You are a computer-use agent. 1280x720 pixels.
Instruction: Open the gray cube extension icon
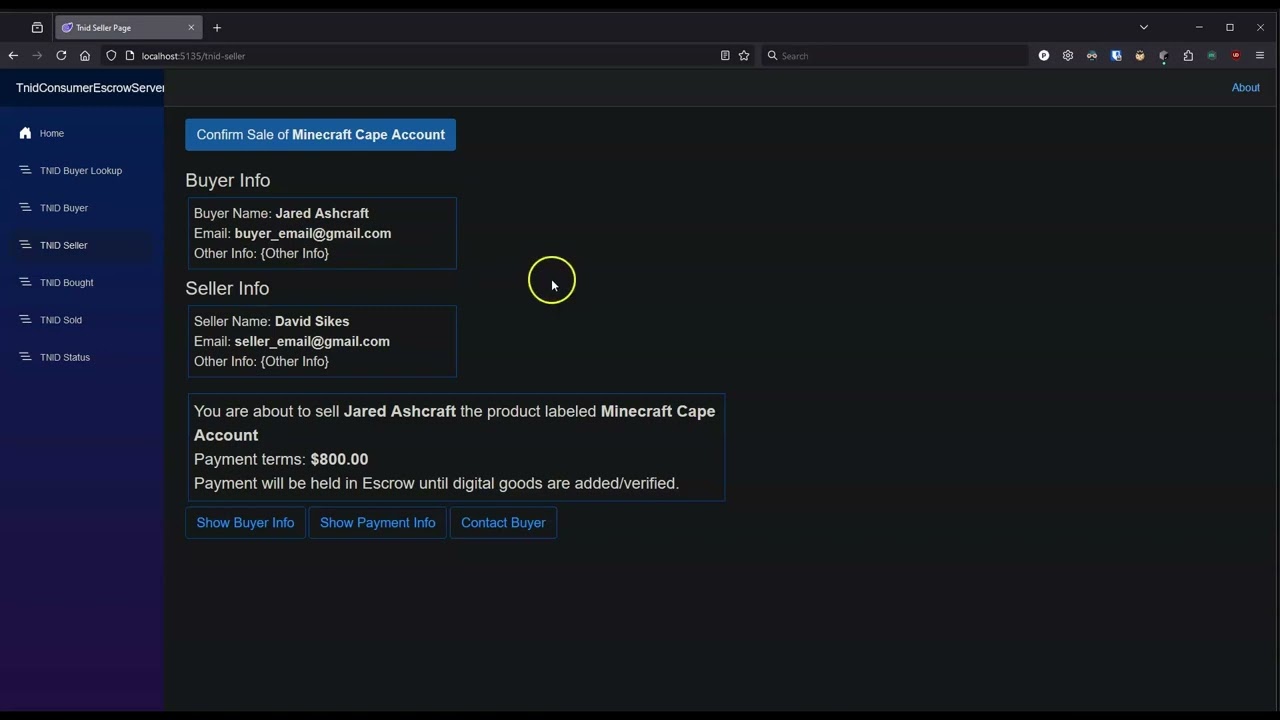1164,56
